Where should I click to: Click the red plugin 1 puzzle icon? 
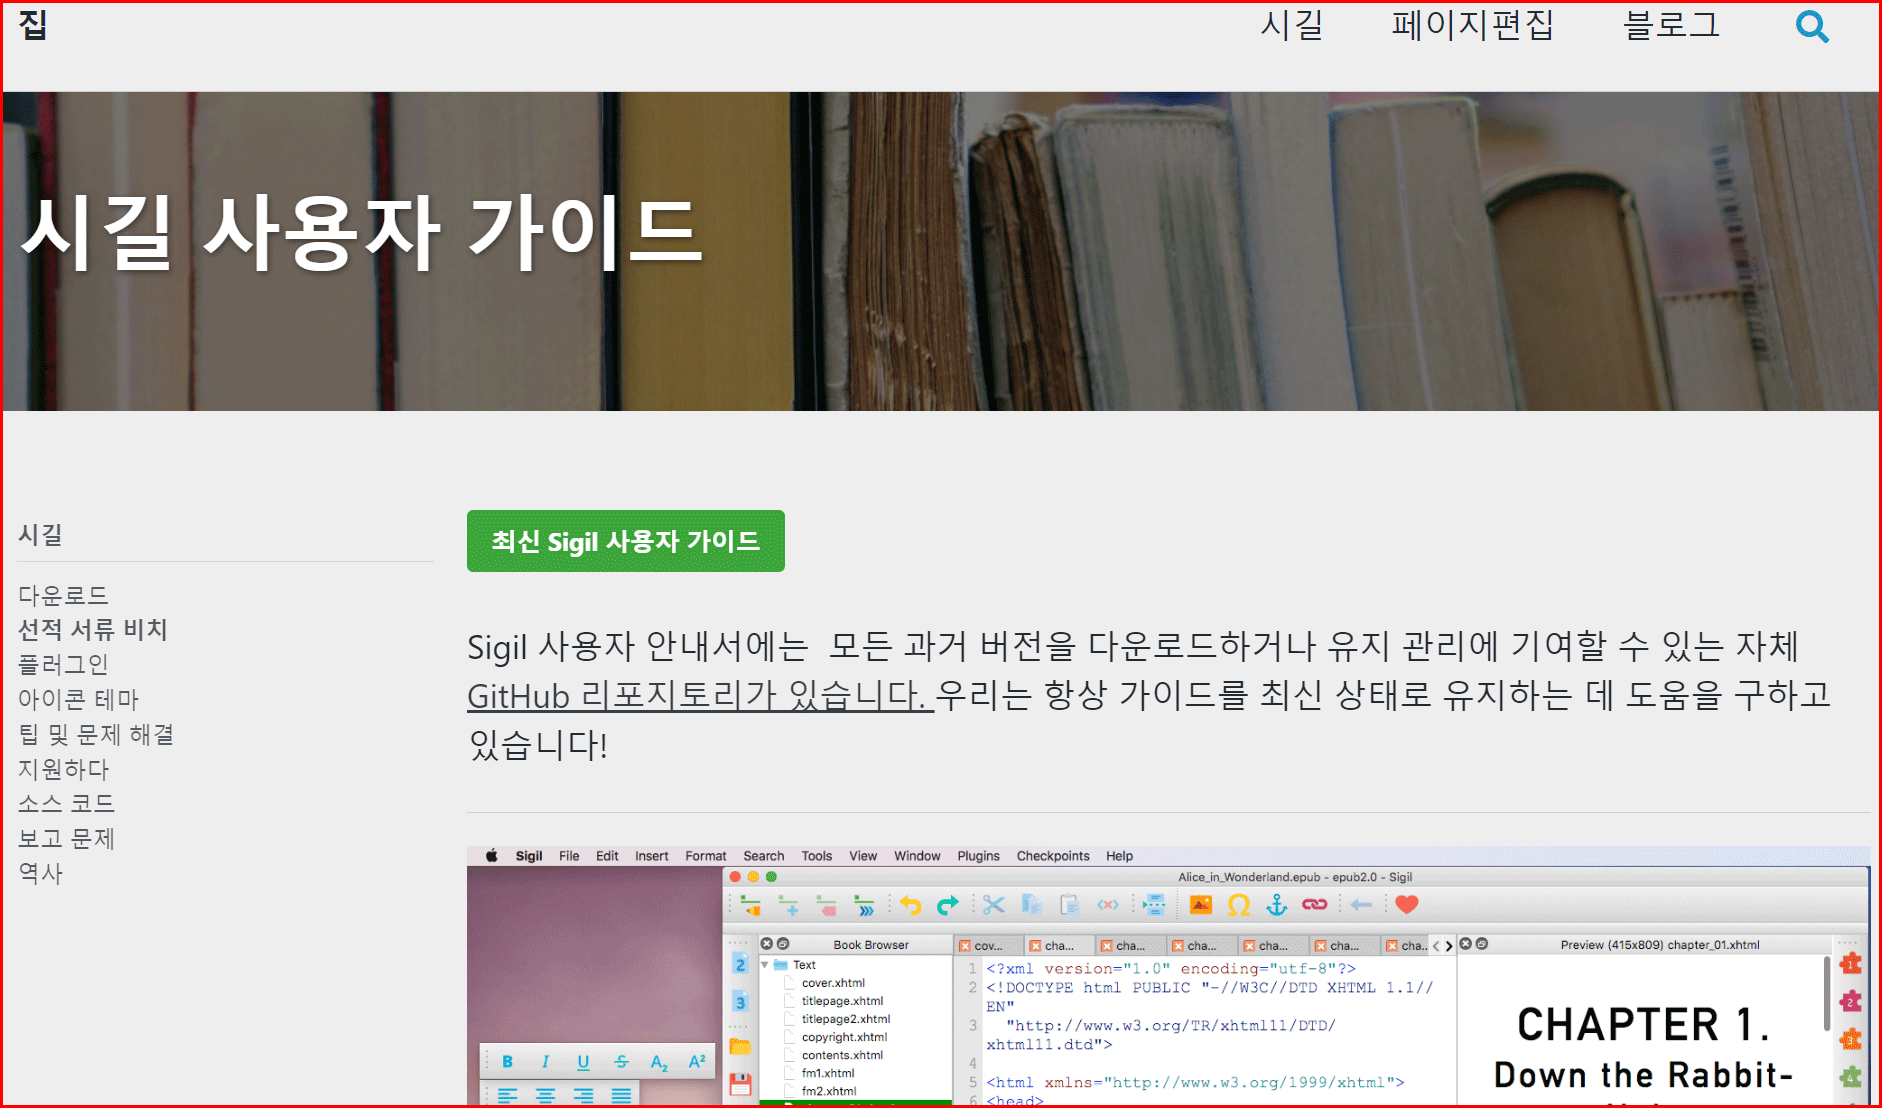tap(1851, 964)
